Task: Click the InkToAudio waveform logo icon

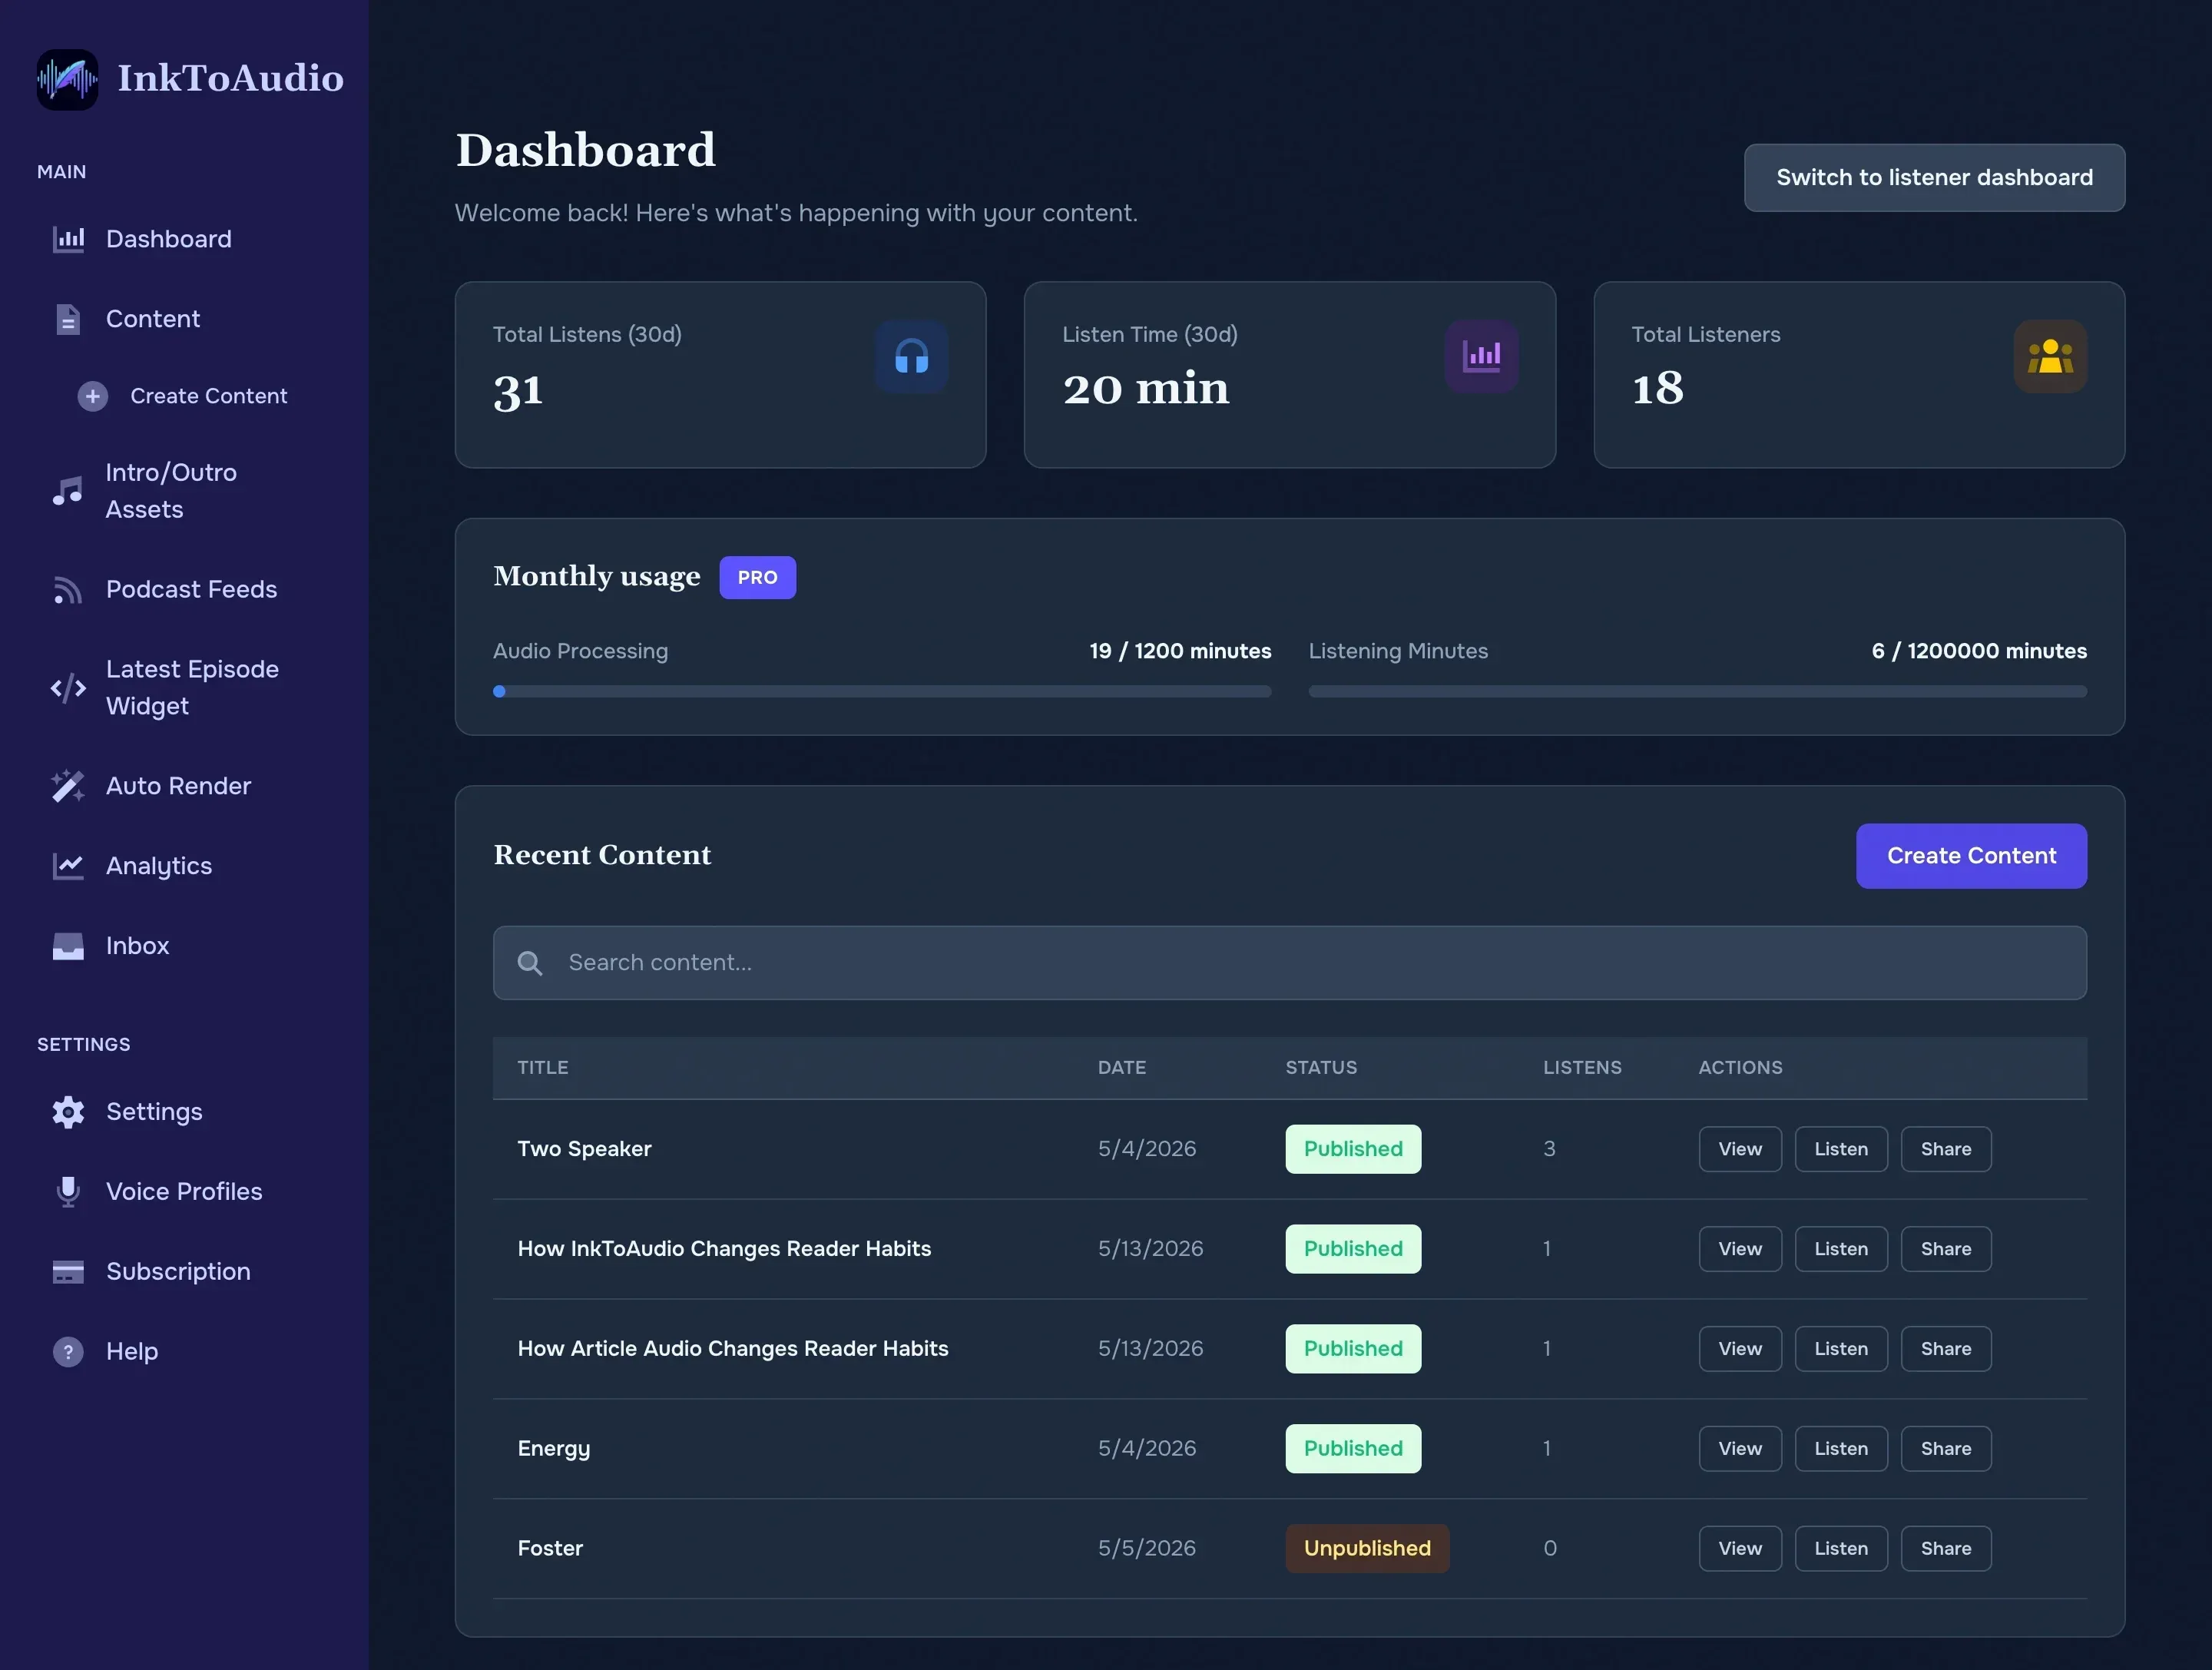Action: (67, 79)
